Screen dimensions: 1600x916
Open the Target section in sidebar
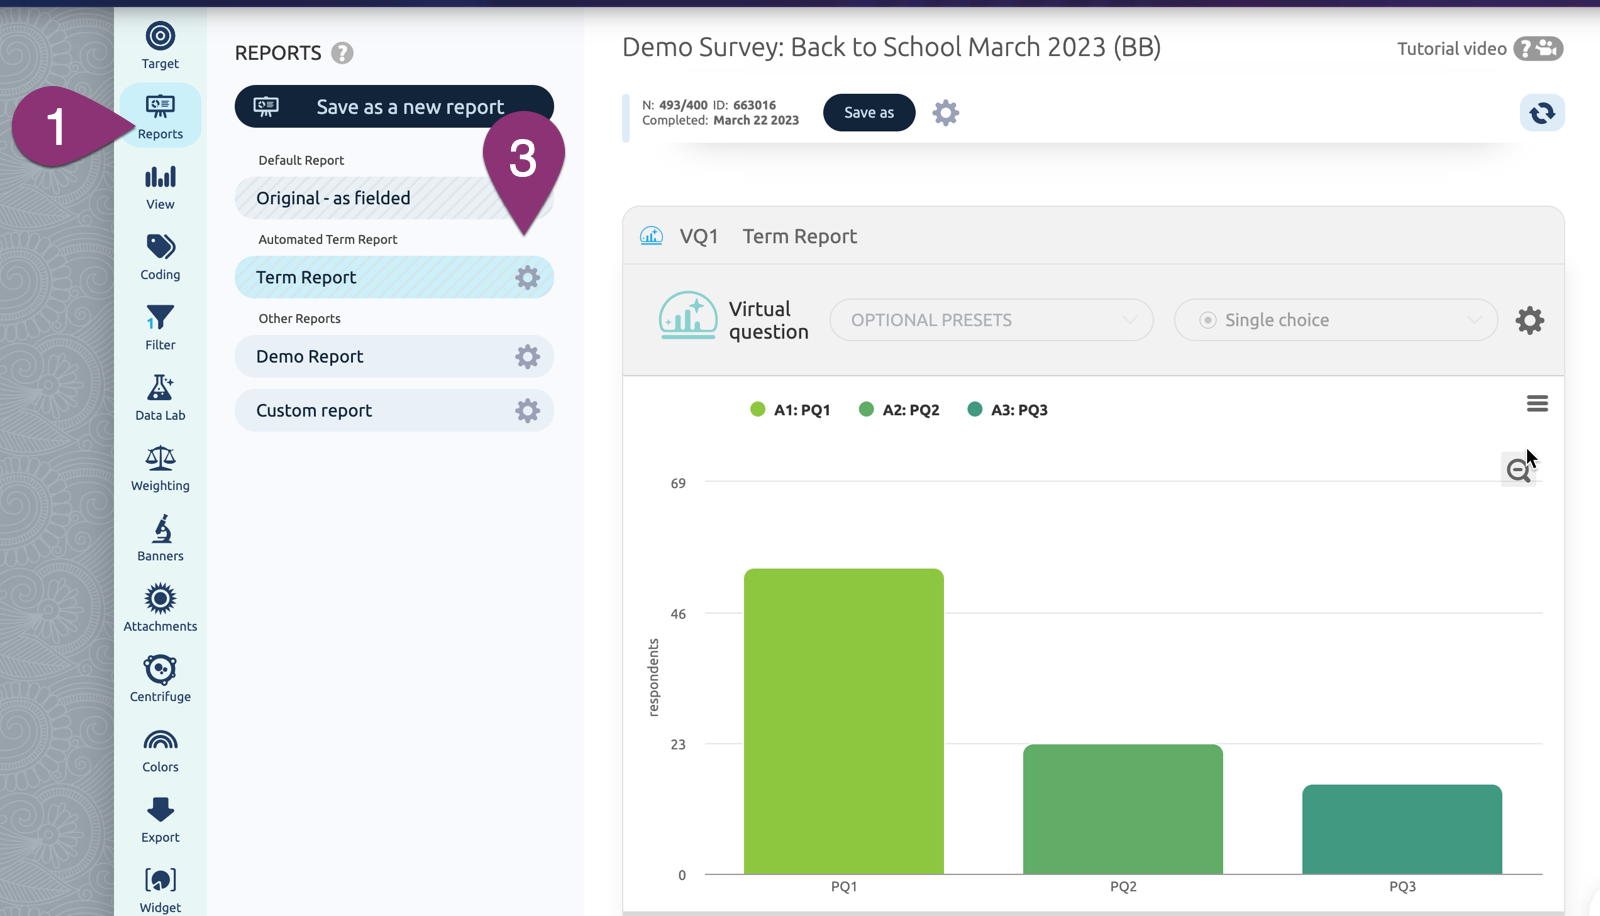160,46
